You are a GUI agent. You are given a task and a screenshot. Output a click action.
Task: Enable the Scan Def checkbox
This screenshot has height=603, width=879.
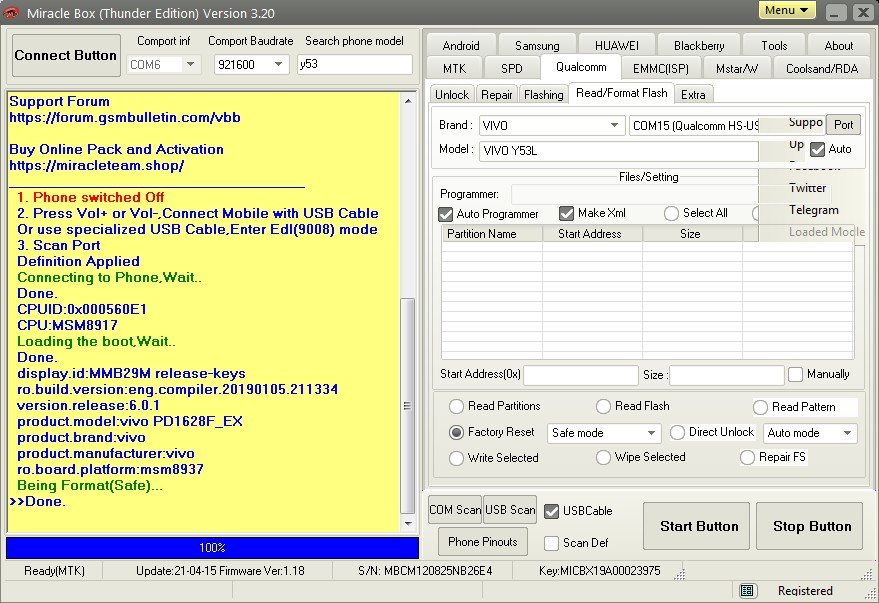point(552,543)
